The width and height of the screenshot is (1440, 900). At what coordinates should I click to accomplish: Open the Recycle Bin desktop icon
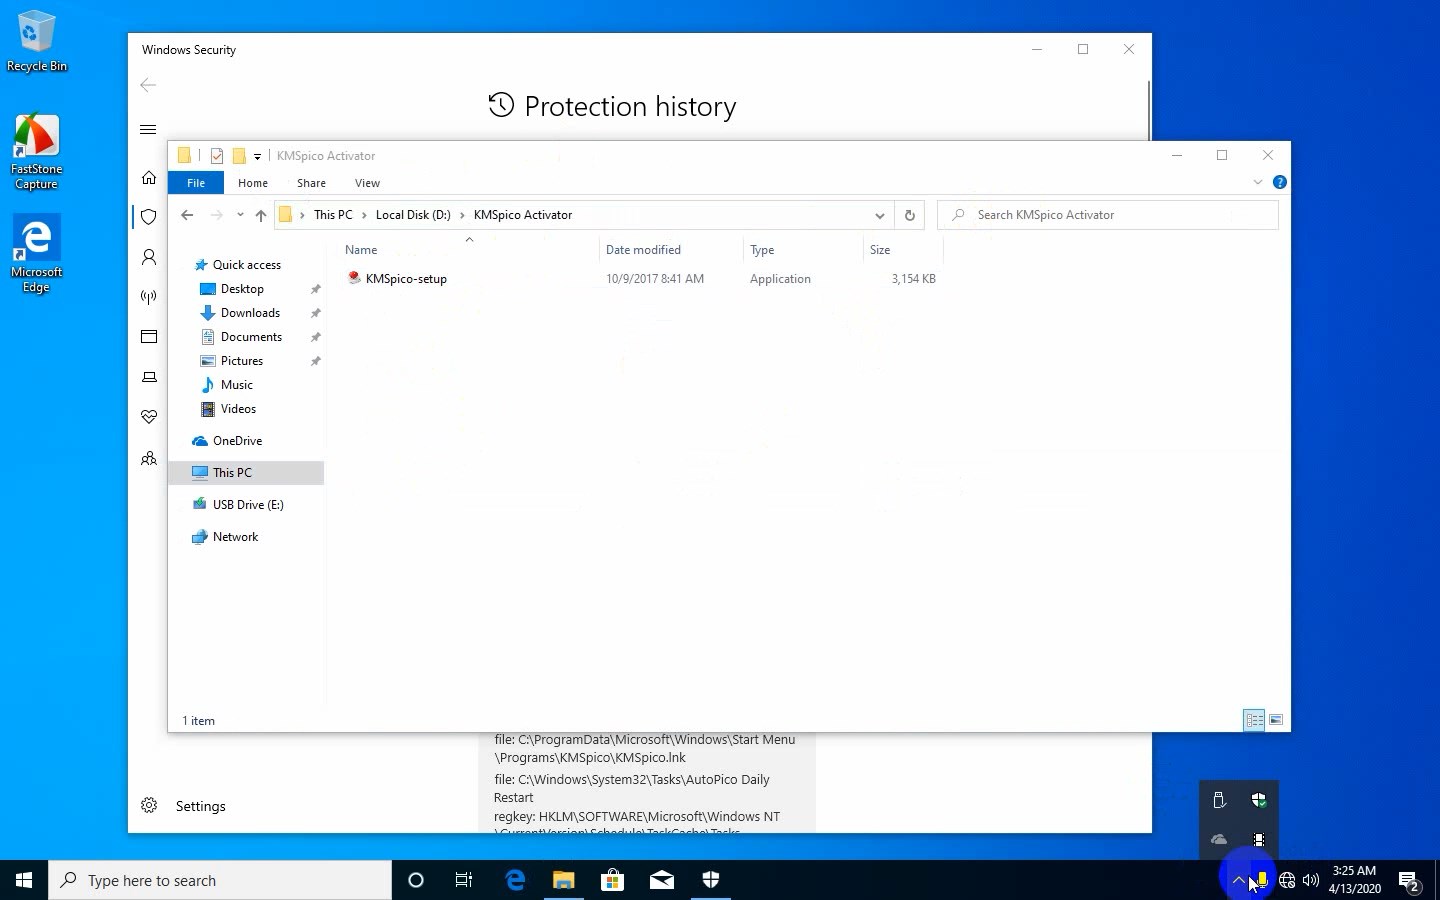pos(37,42)
